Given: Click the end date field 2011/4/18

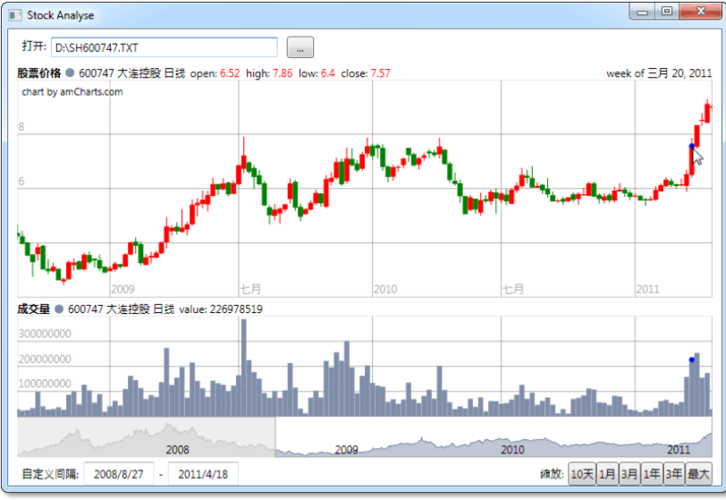Looking at the screenshot, I should [203, 474].
